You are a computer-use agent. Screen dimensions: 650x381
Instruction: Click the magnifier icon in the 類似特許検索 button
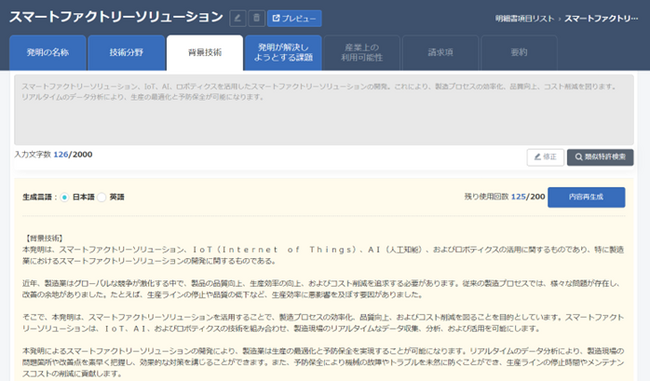click(578, 157)
